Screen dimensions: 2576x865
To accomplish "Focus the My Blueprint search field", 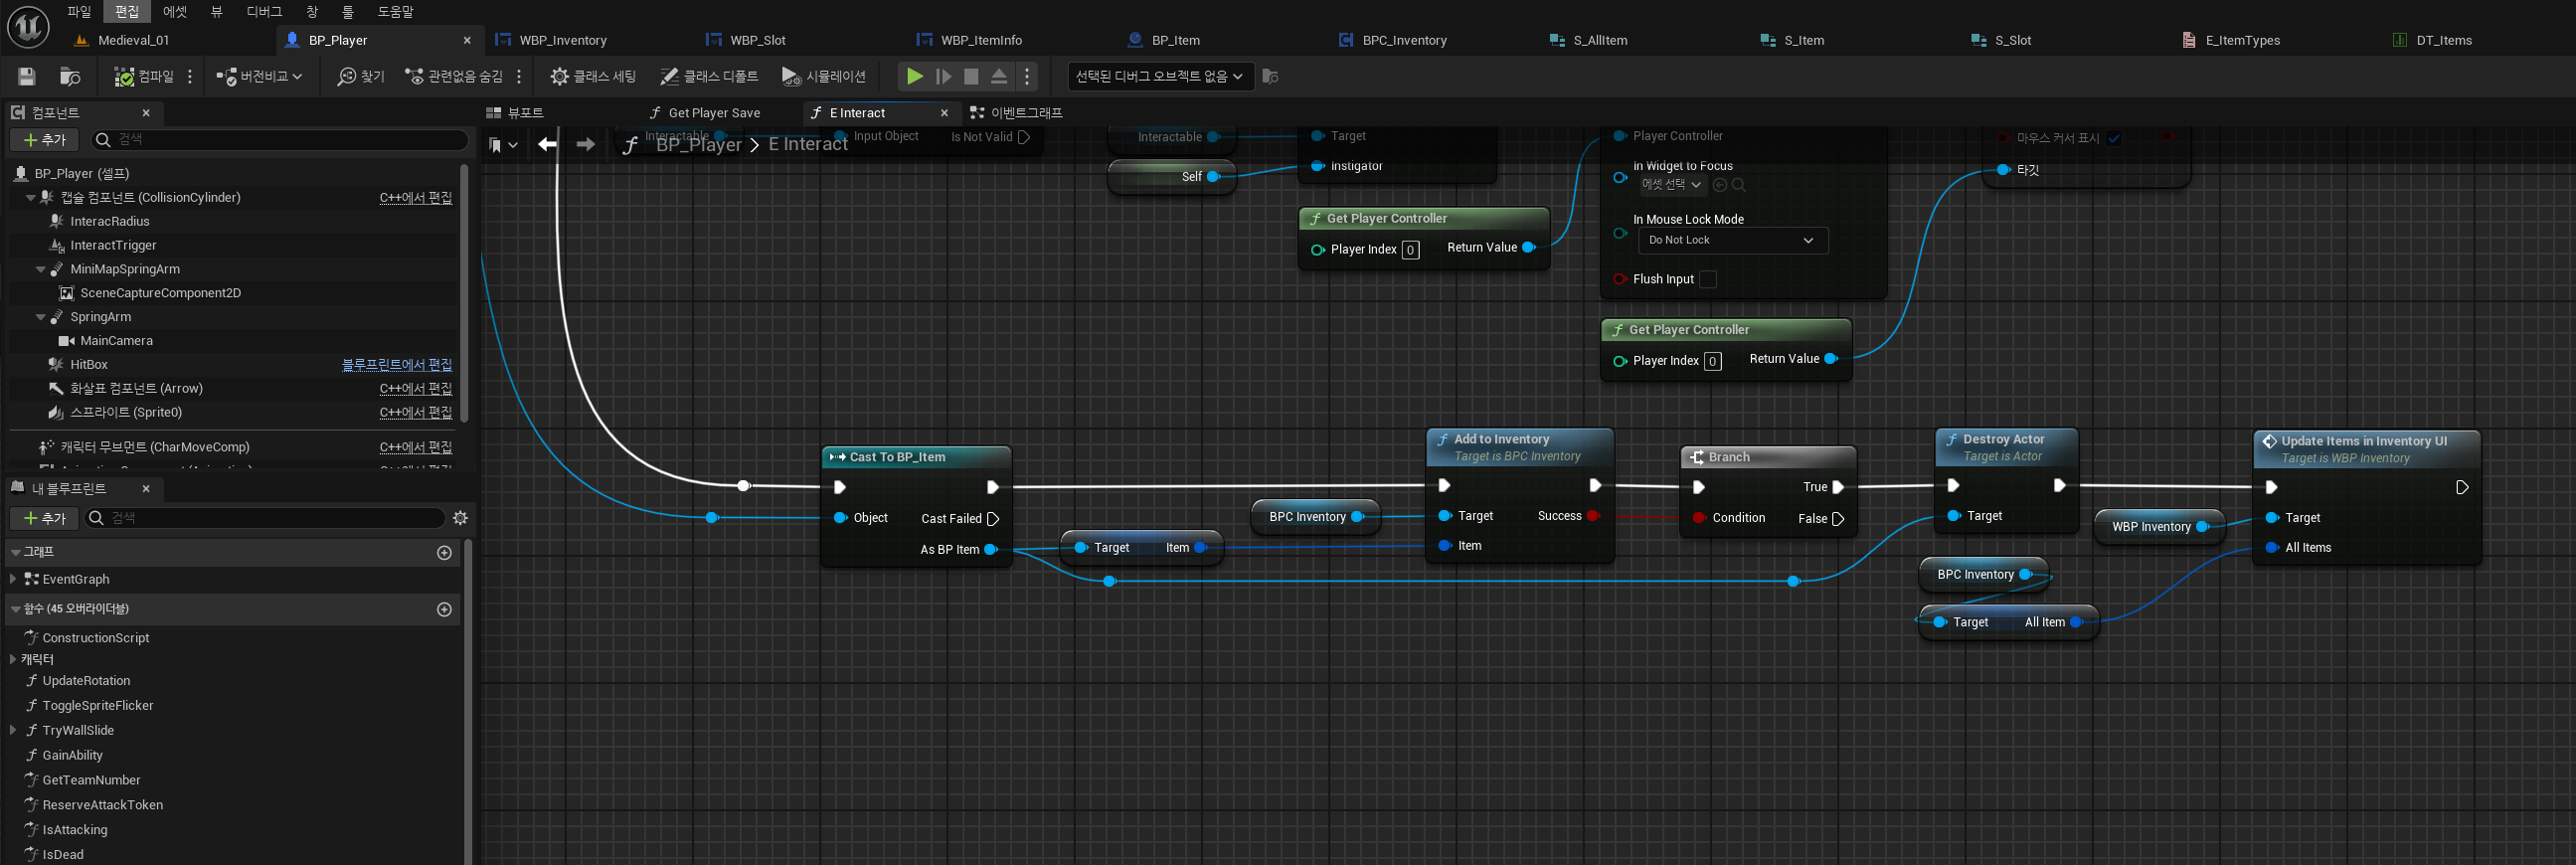I will click(265, 518).
